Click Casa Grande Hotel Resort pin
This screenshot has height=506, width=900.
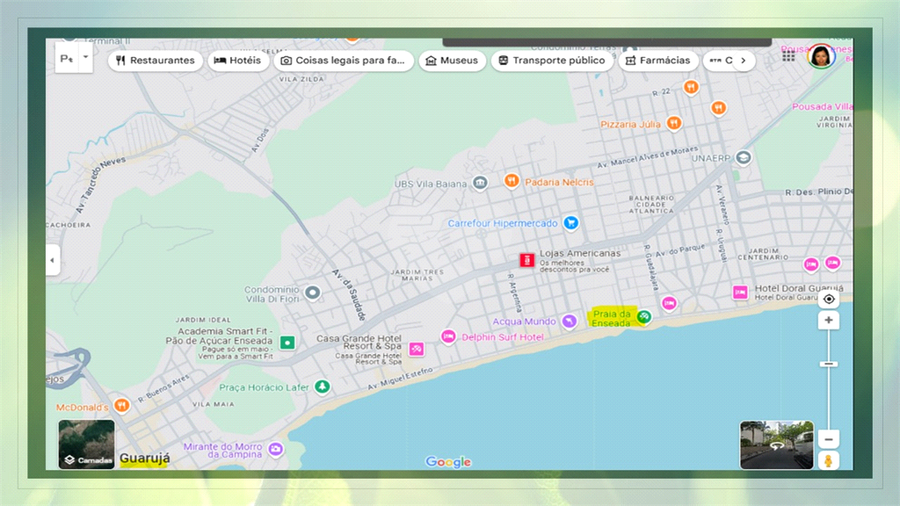(x=417, y=349)
